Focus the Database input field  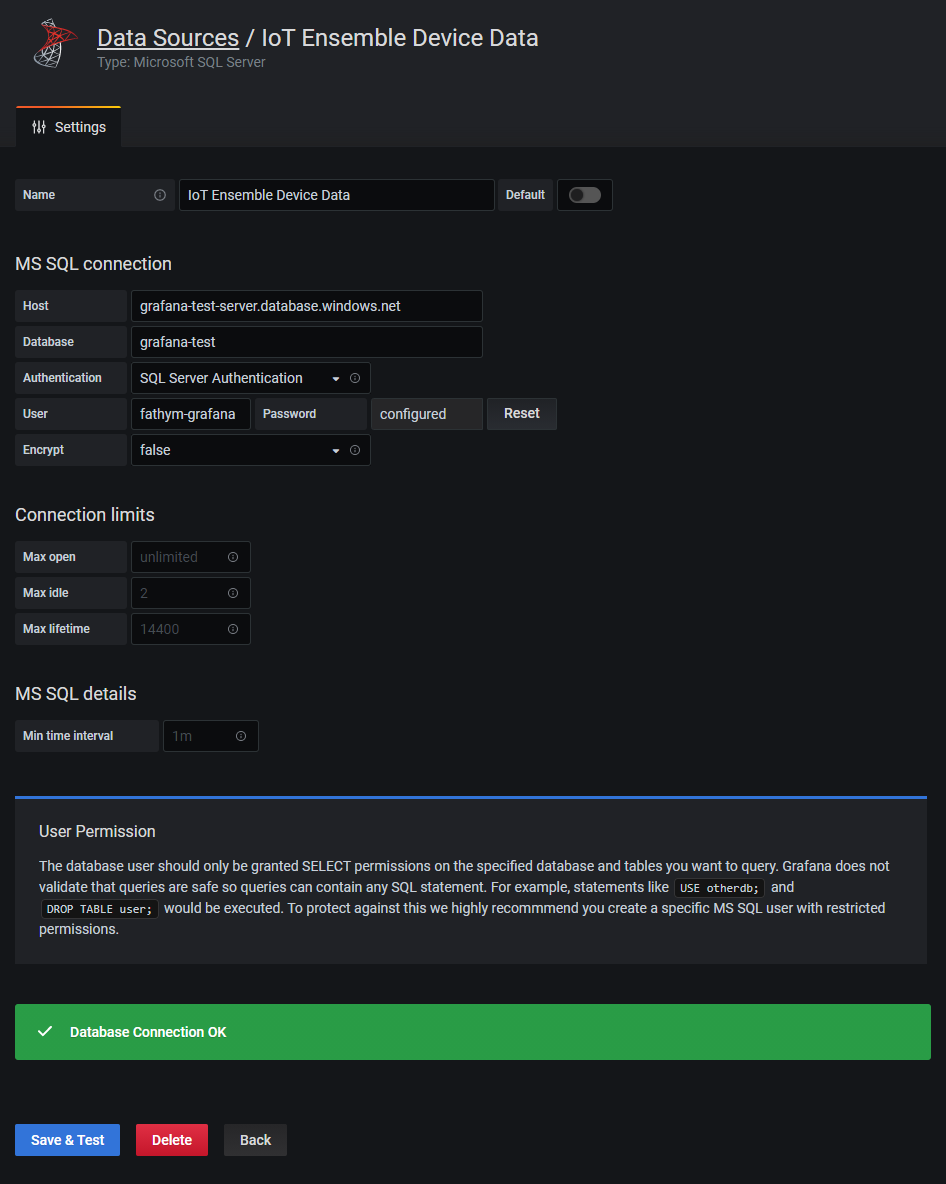click(307, 342)
